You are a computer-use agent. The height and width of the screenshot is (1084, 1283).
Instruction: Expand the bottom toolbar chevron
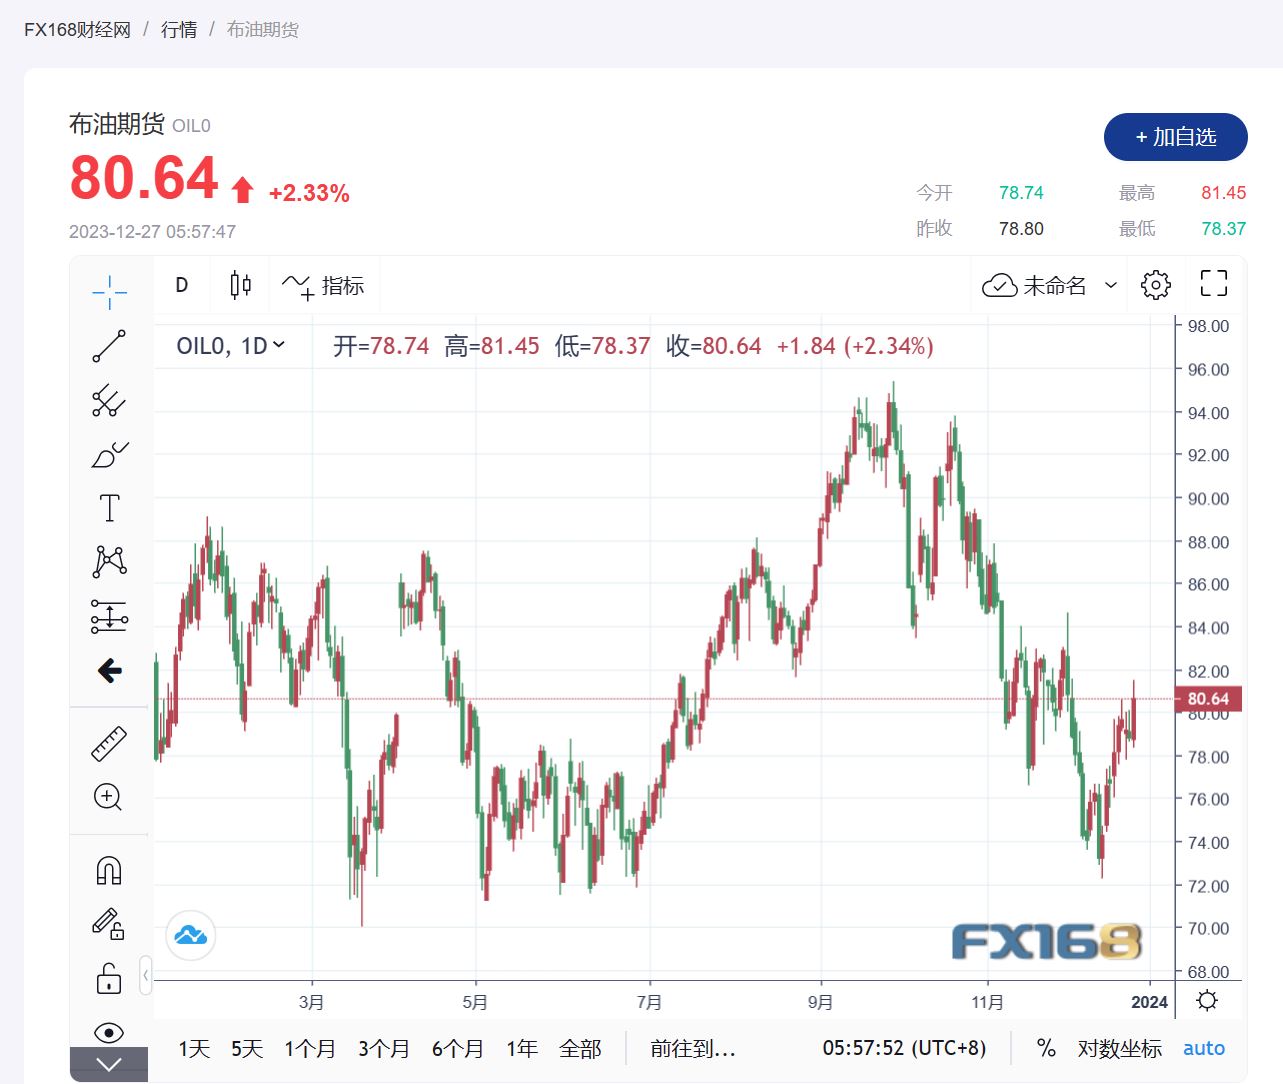pos(109,1065)
